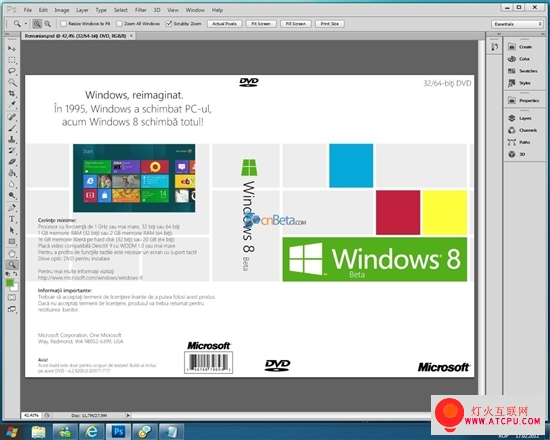
Task: Open Internet Explorer from taskbar
Action: pos(92,431)
